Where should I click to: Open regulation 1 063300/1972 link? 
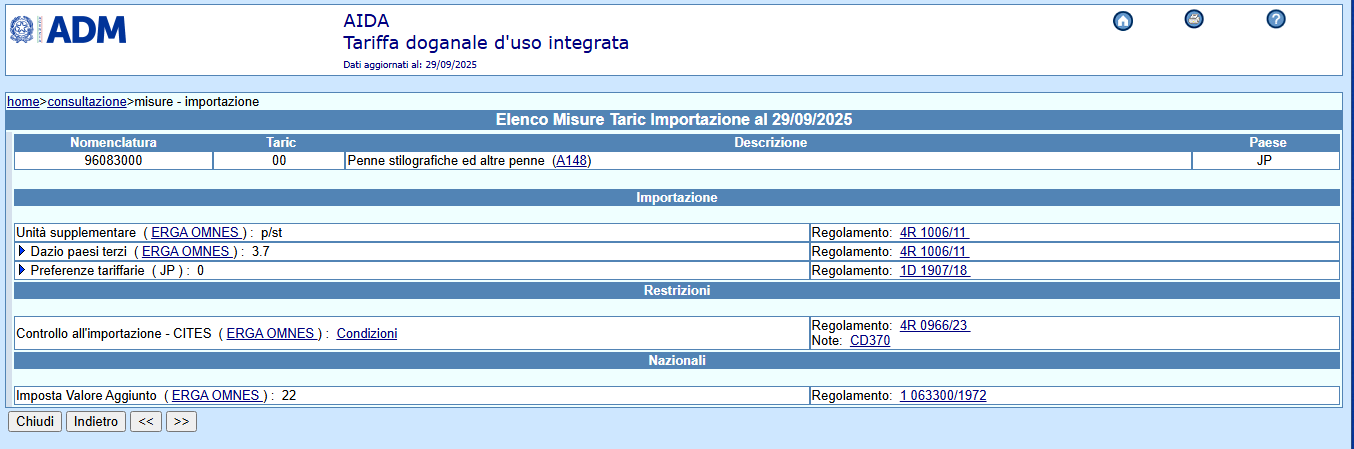943,395
